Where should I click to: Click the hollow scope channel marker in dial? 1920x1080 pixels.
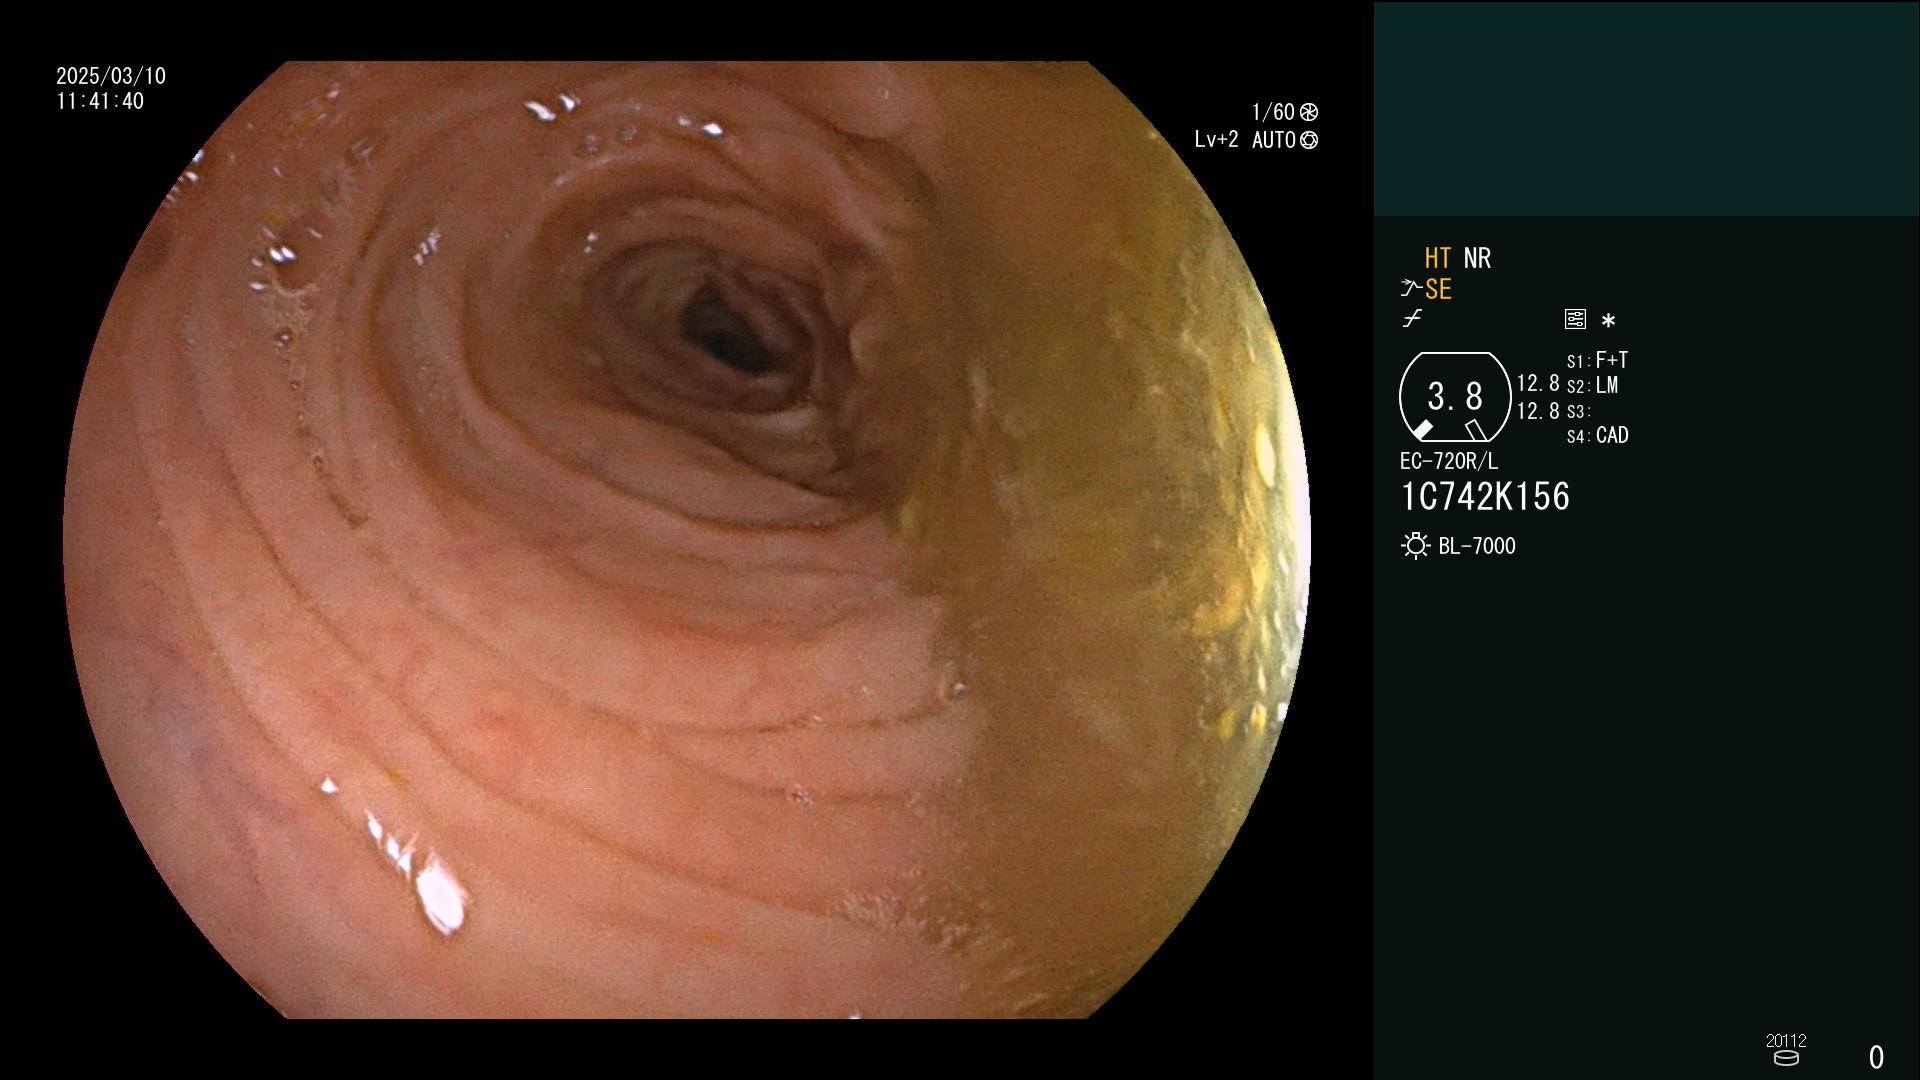(x=1475, y=430)
